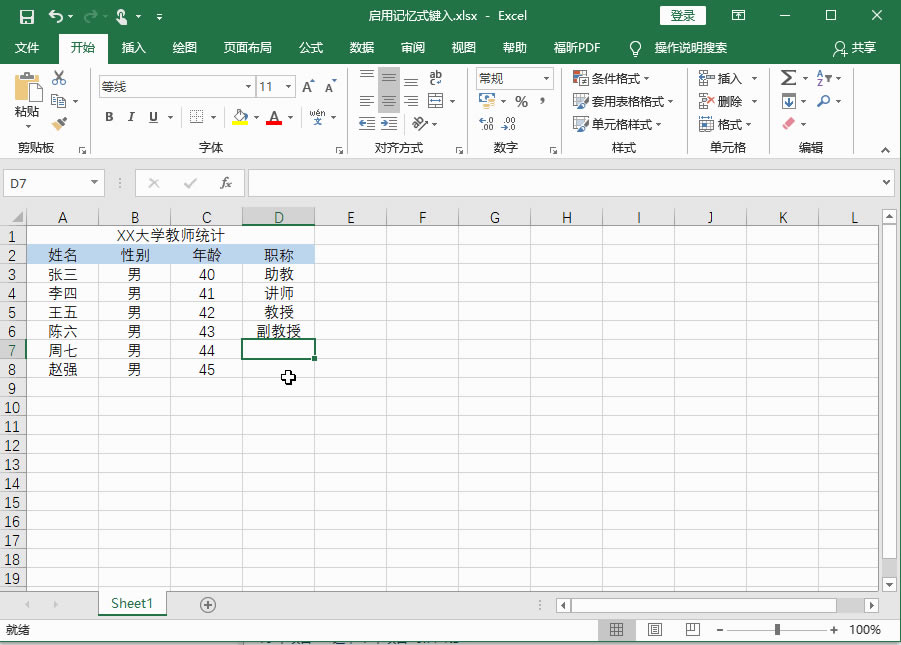Click the Increase Decimal icon
This screenshot has height=645, width=901.
(x=486, y=122)
